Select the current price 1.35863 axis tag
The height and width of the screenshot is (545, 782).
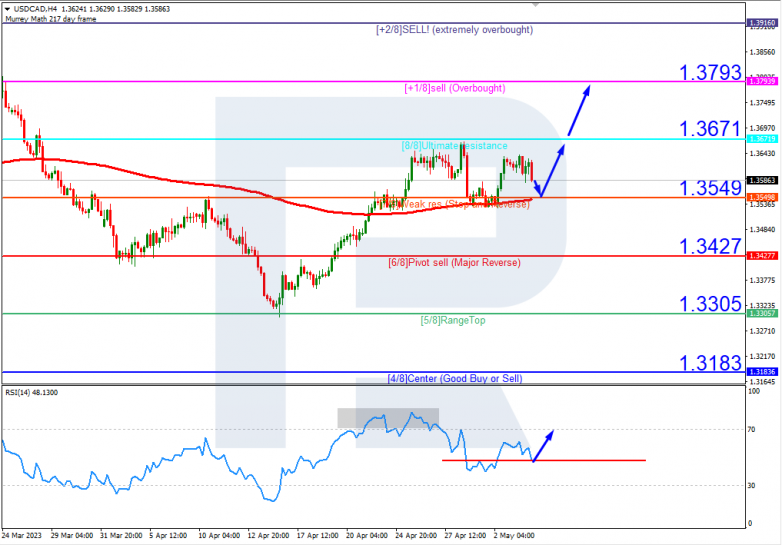pos(762,180)
